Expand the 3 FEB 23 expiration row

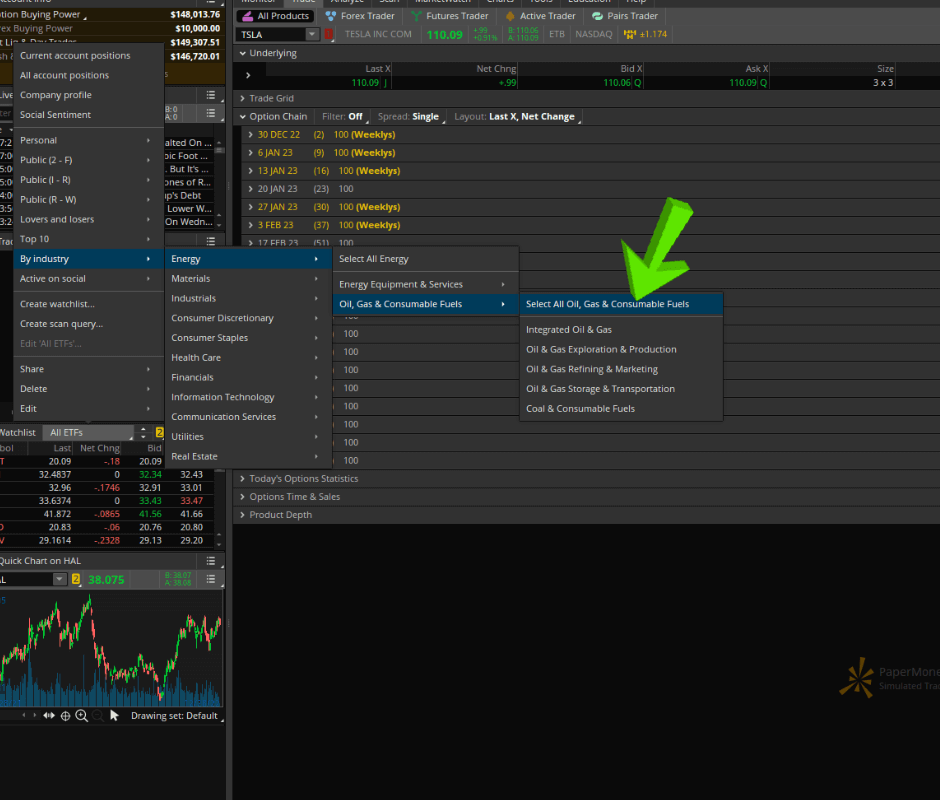[x=251, y=225]
